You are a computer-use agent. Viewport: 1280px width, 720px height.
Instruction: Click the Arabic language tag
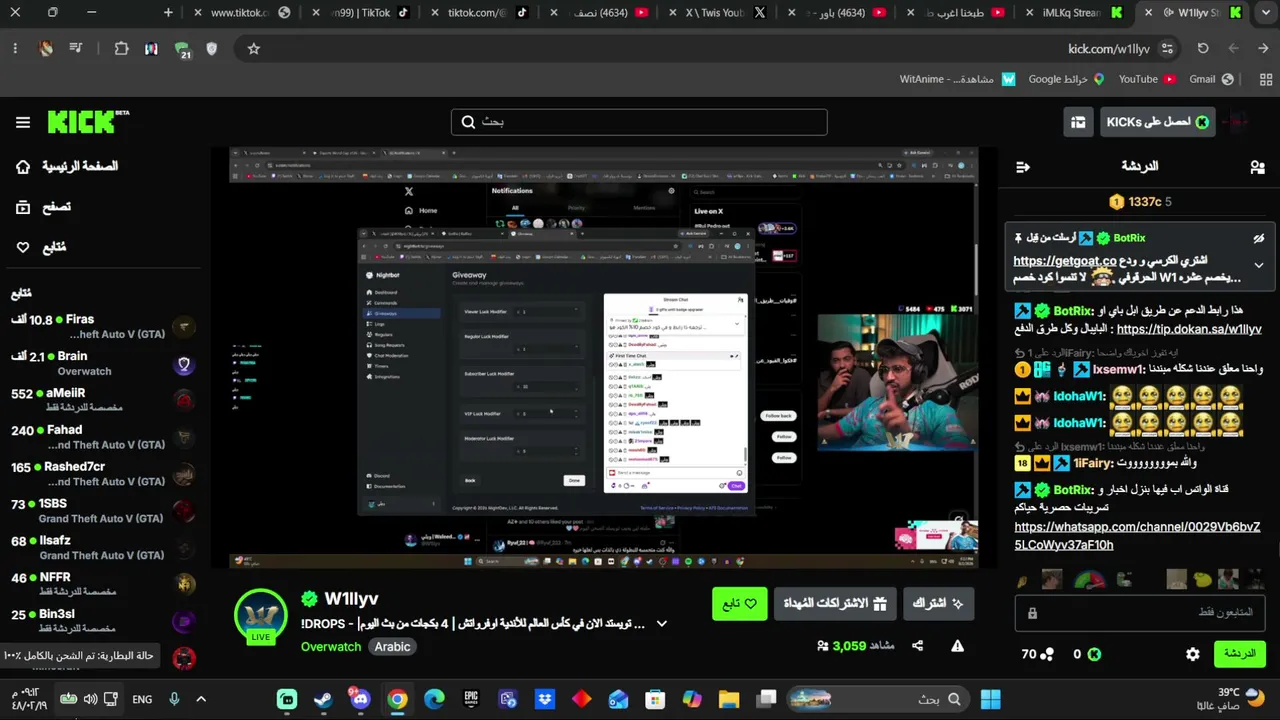pyautogui.click(x=392, y=647)
